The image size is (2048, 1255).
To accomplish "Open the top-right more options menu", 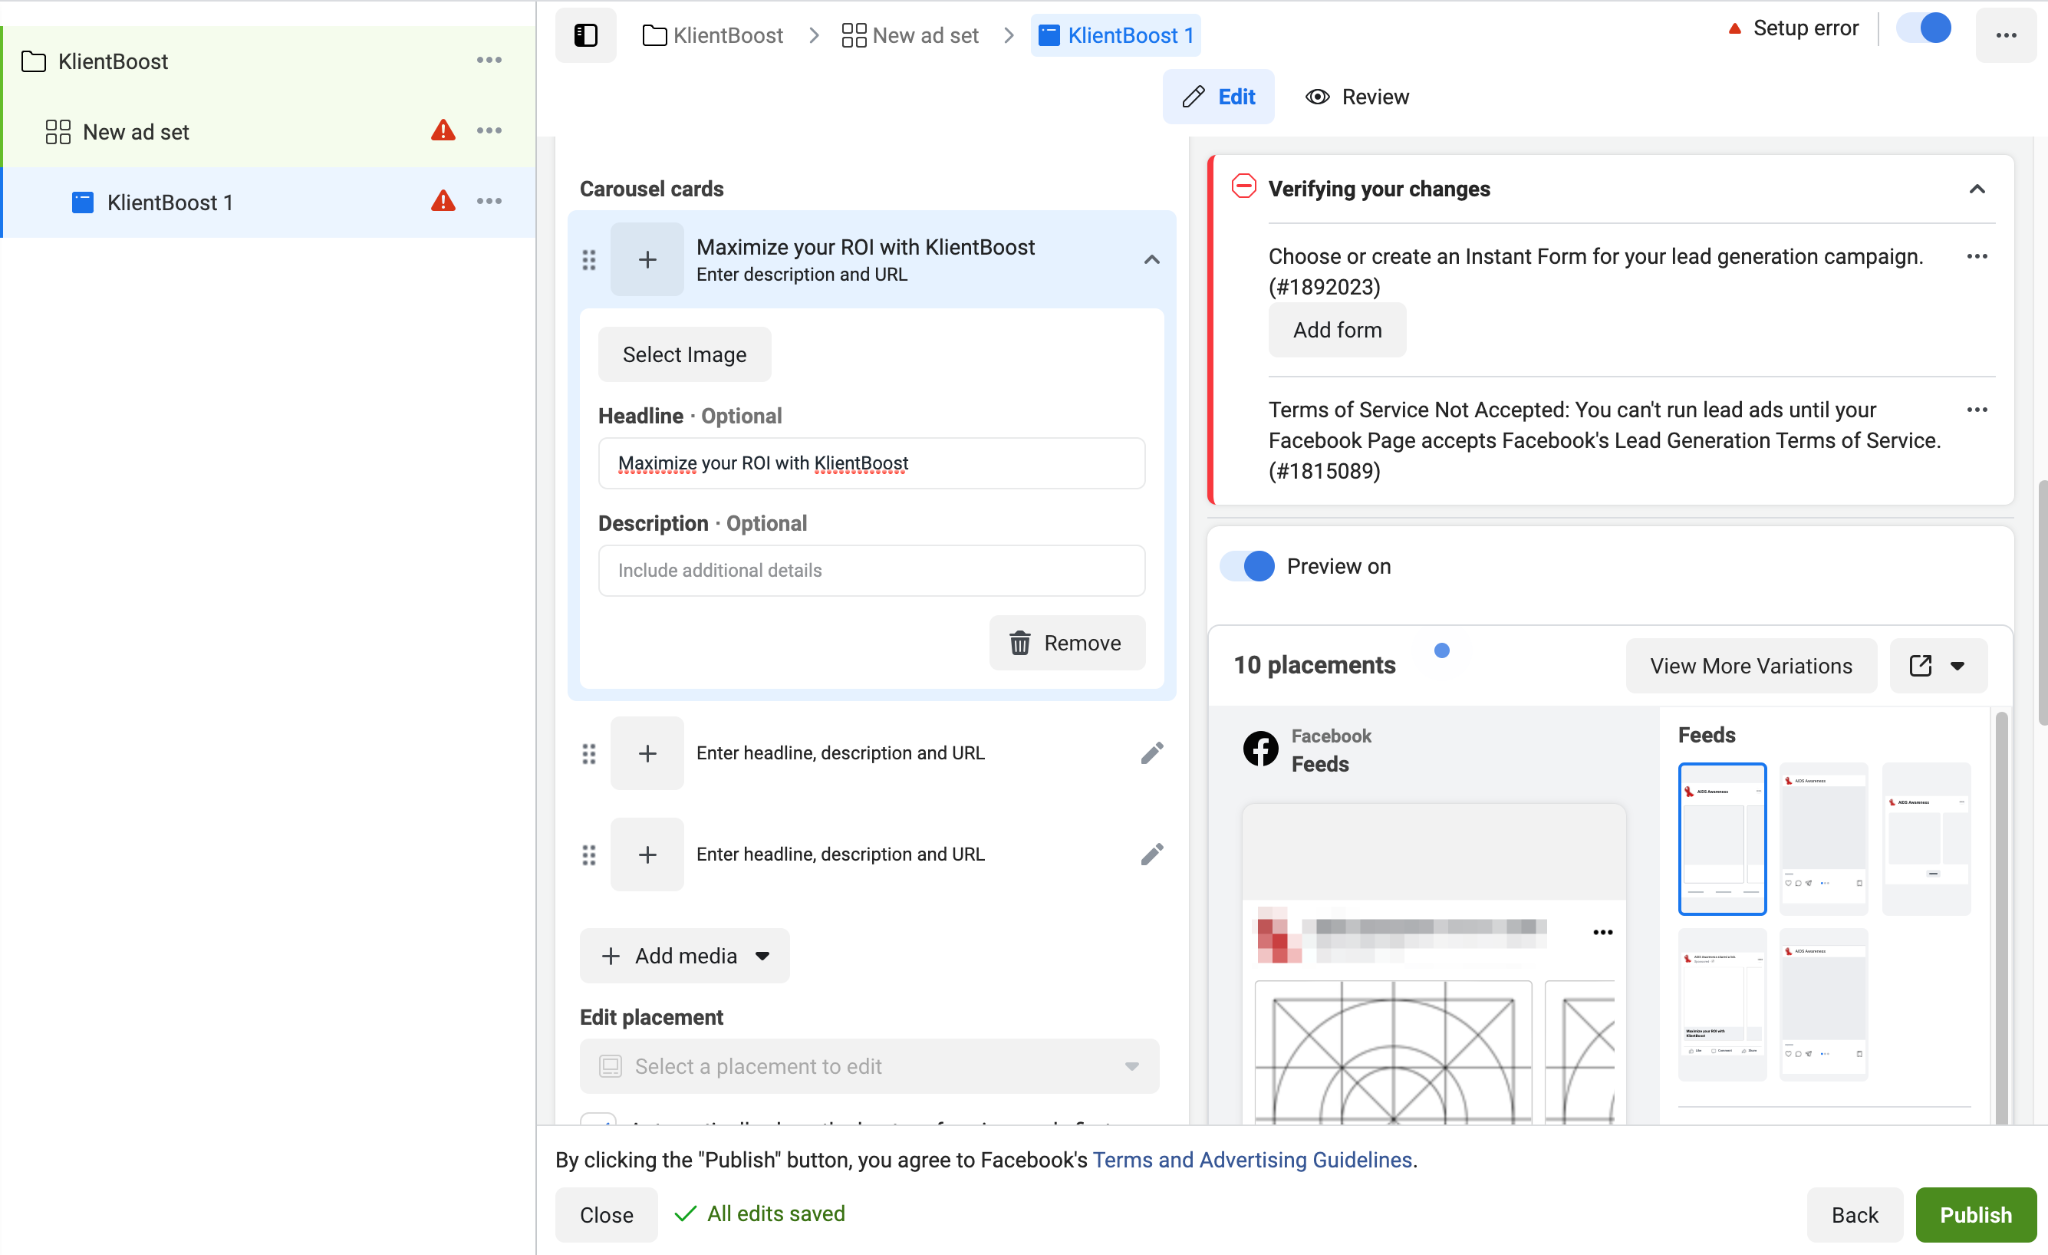I will click(2005, 36).
